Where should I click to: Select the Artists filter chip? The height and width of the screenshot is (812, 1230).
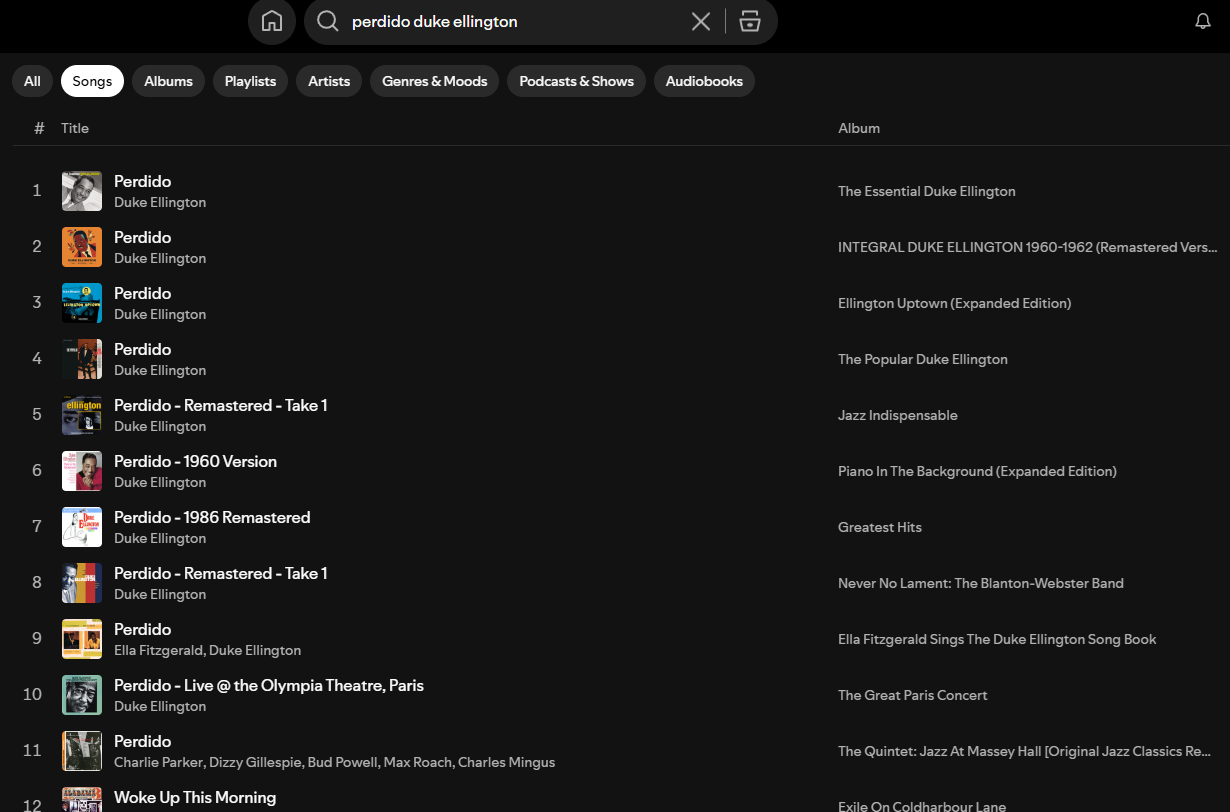click(x=328, y=81)
